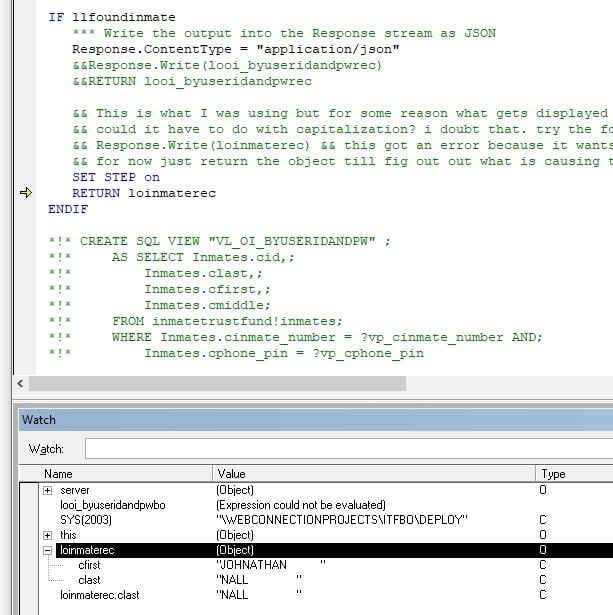Click the "&&RETURN looi_byuseridandpwrec" comment line
The image size is (613, 615).
[x=192, y=82]
